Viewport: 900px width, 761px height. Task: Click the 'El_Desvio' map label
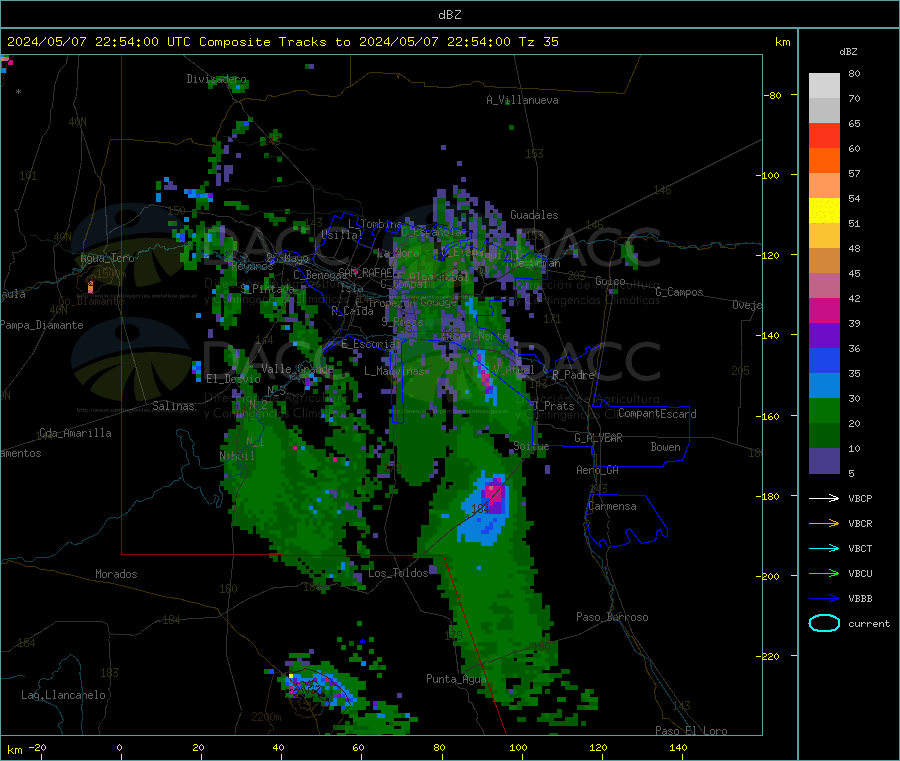(x=233, y=379)
